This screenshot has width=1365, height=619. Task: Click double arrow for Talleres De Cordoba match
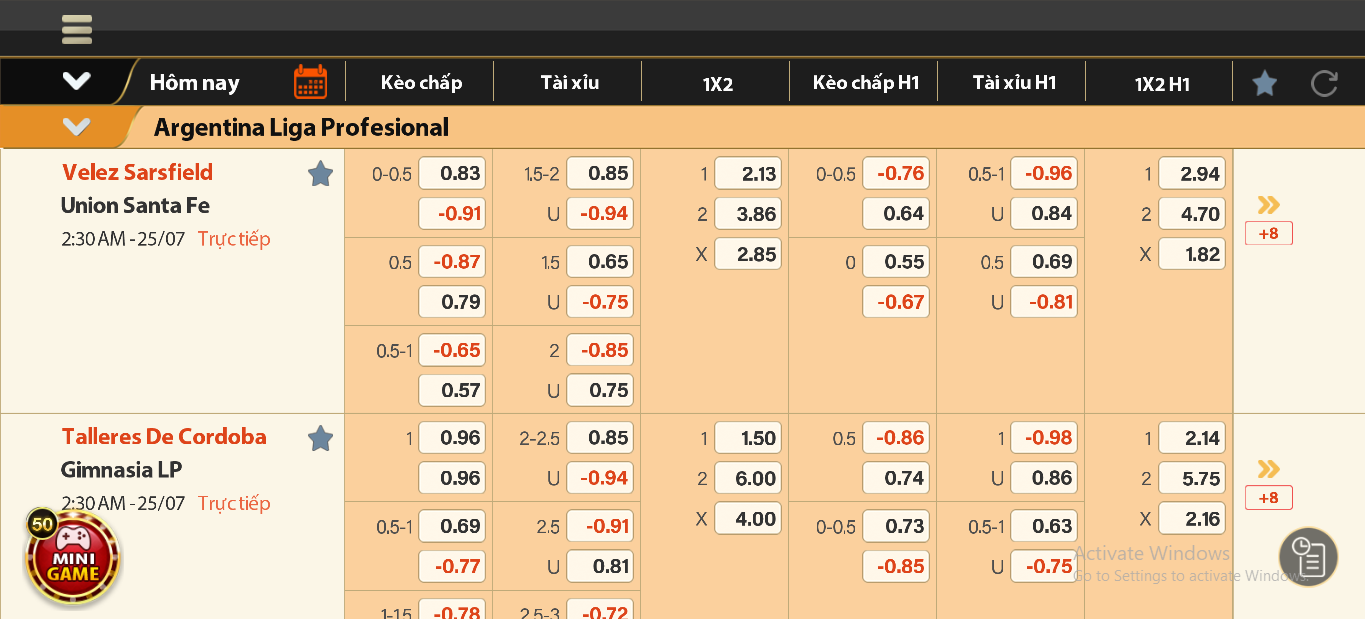[1268, 469]
